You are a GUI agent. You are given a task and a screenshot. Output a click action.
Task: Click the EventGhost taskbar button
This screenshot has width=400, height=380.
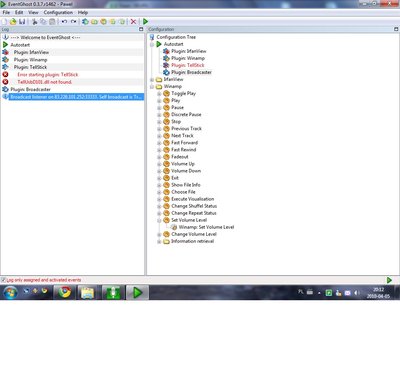pos(137,293)
